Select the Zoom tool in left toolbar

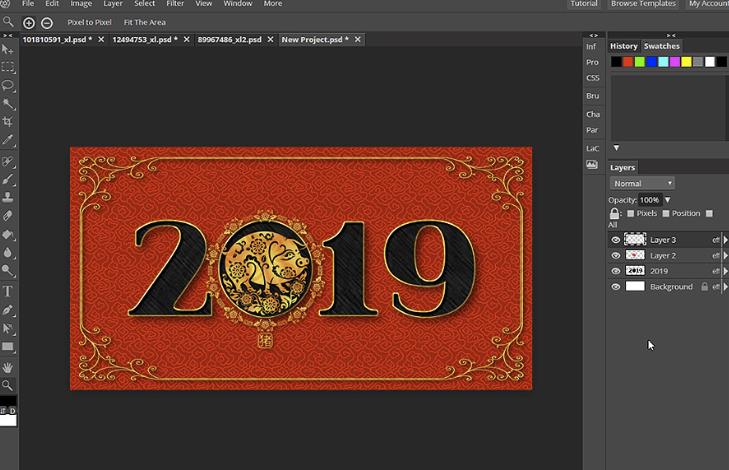[x=7, y=385]
